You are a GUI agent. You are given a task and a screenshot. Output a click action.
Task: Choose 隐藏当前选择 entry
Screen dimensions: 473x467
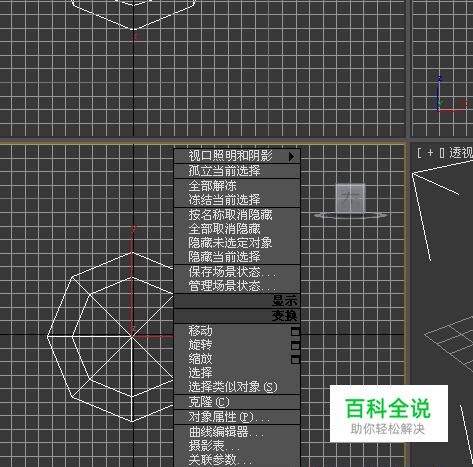(237, 257)
